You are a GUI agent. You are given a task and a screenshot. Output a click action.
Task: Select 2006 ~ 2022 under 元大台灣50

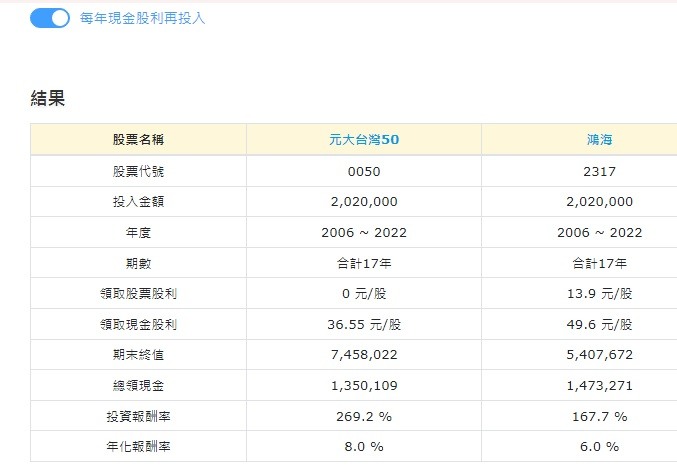pos(364,233)
